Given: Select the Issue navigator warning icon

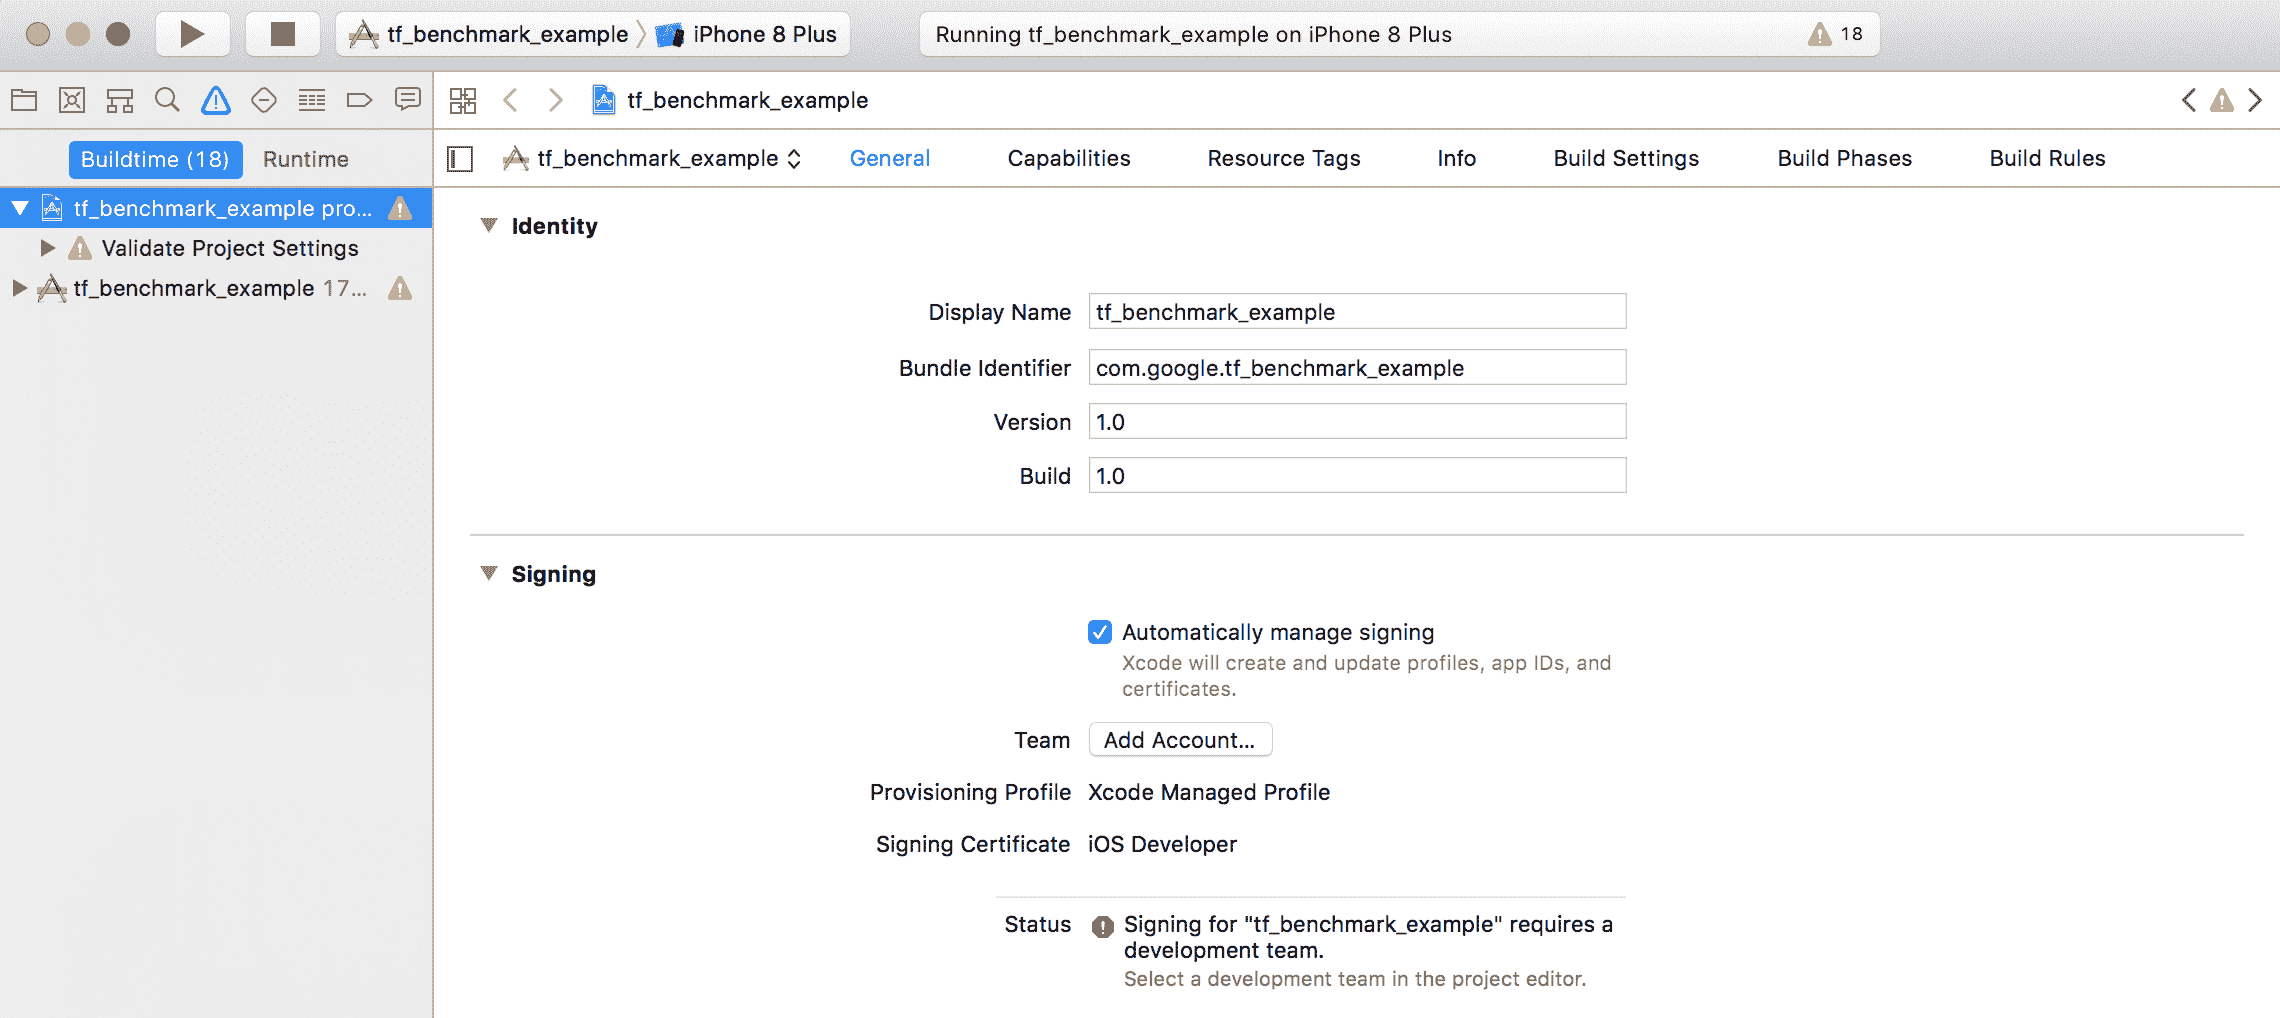Looking at the screenshot, I should pyautogui.click(x=215, y=100).
